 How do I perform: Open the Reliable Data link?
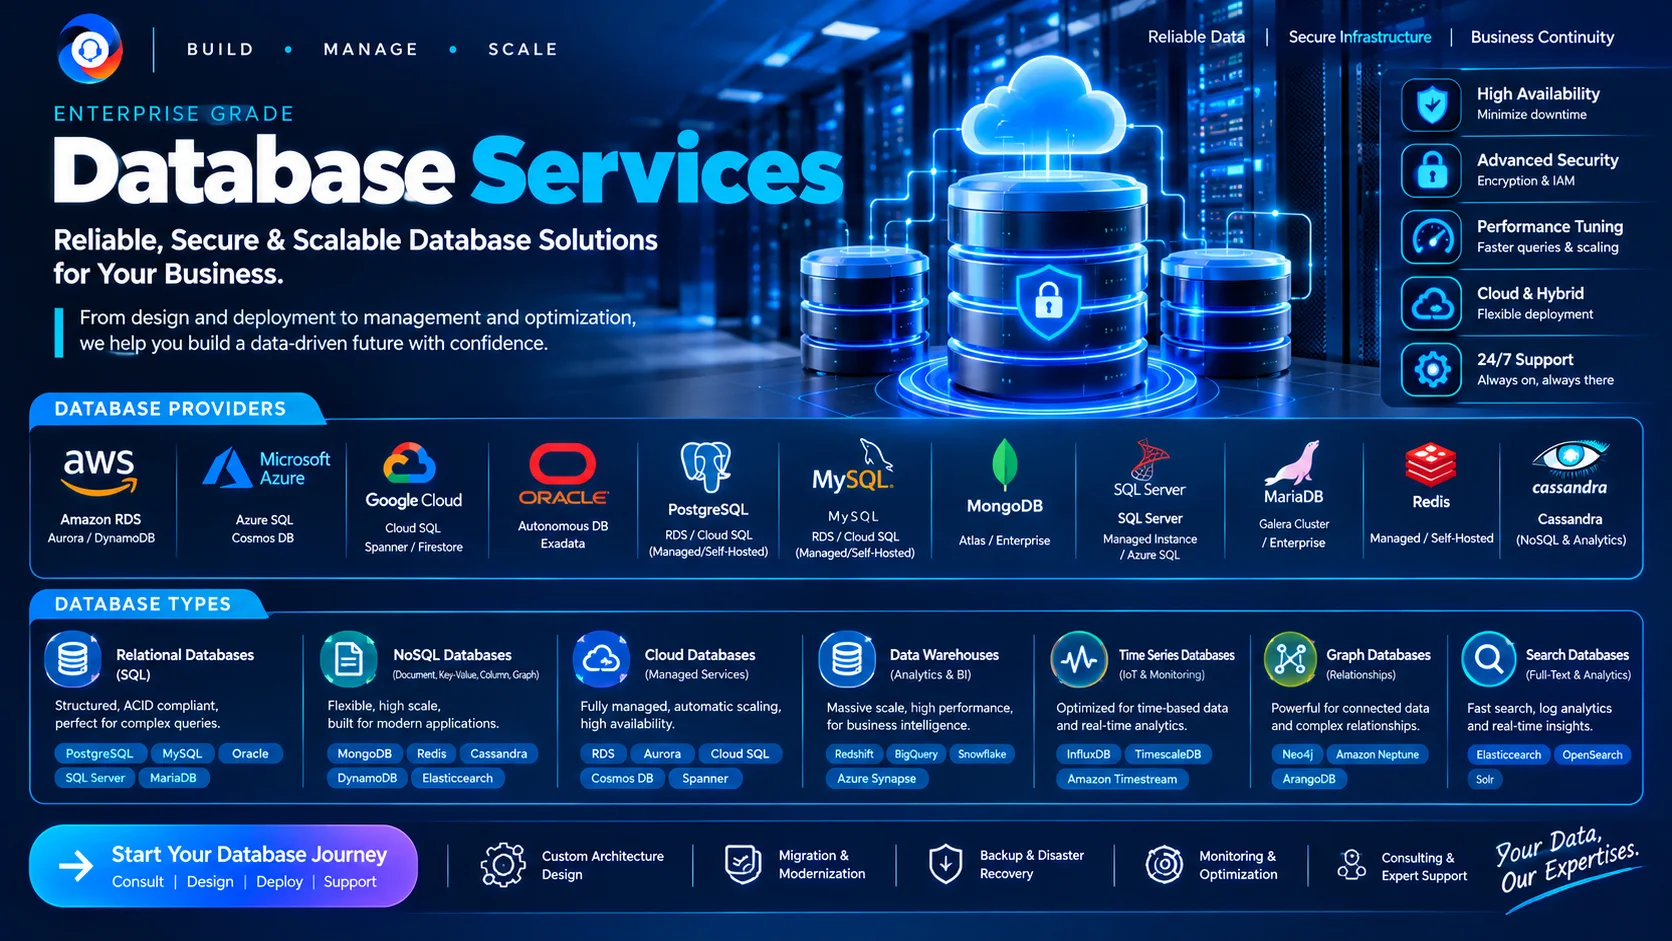pyautogui.click(x=1196, y=37)
